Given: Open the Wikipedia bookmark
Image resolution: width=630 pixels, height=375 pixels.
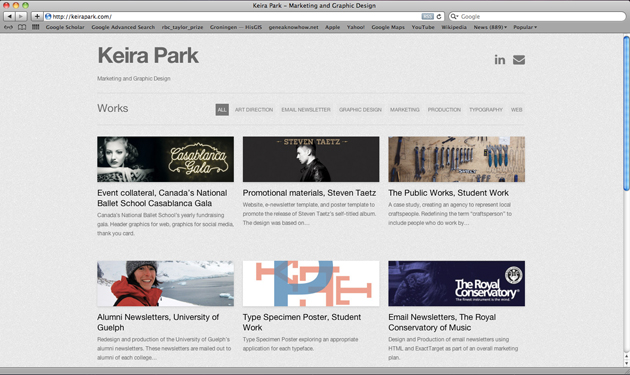Looking at the screenshot, I should (454, 27).
